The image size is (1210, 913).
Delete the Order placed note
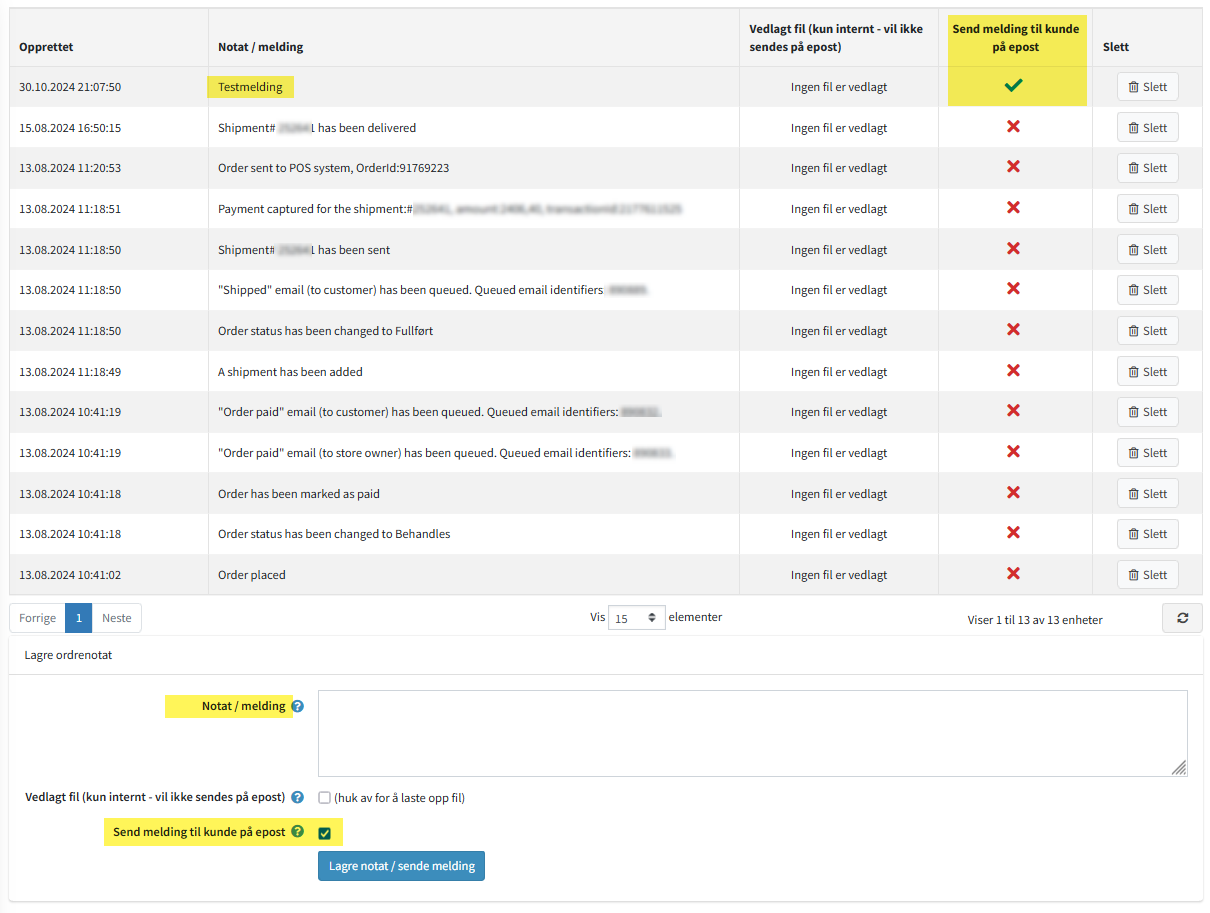pos(1147,575)
